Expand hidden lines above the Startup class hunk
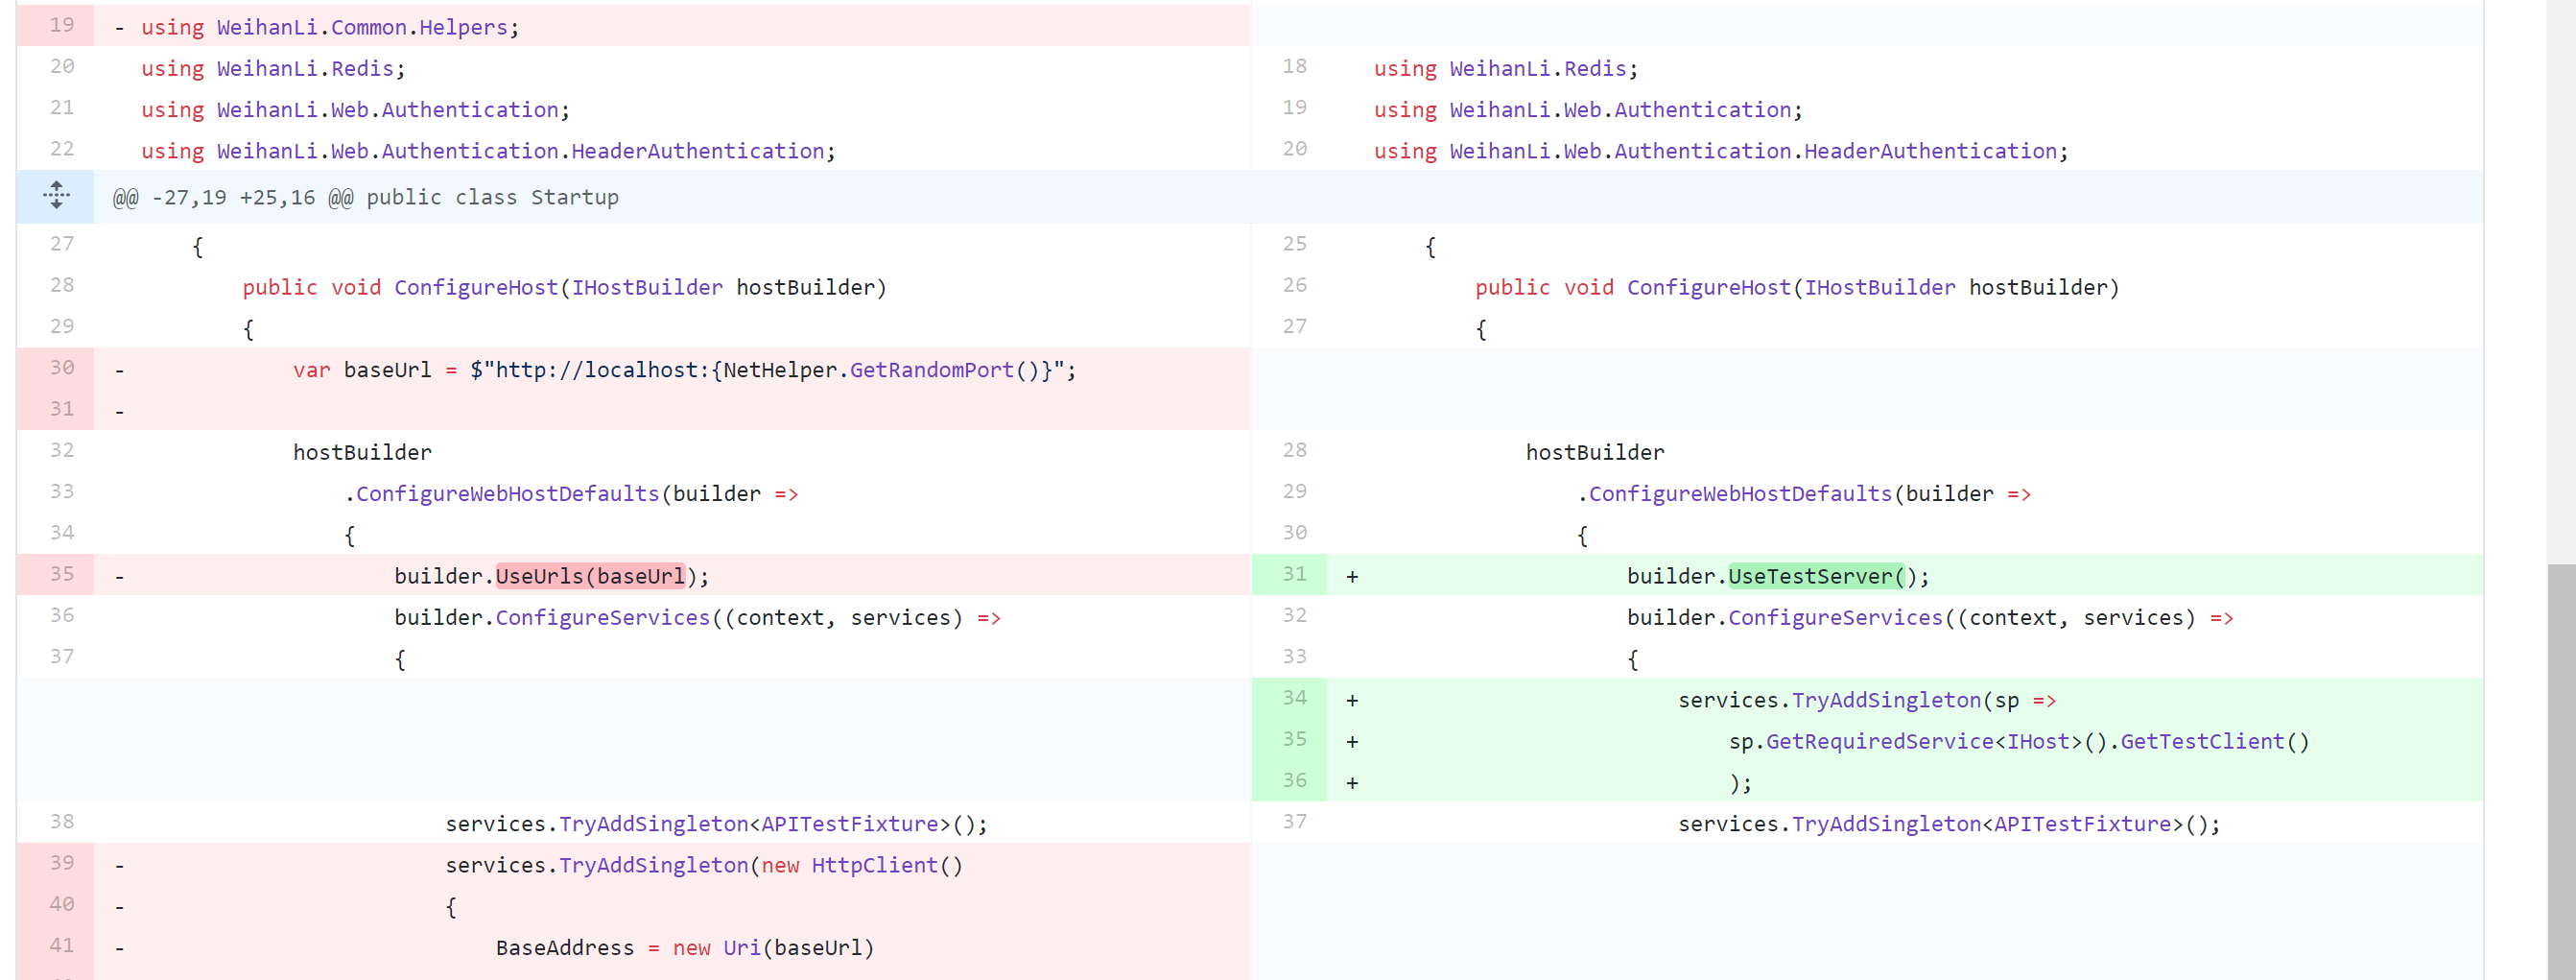2576x980 pixels. pyautogui.click(x=56, y=196)
